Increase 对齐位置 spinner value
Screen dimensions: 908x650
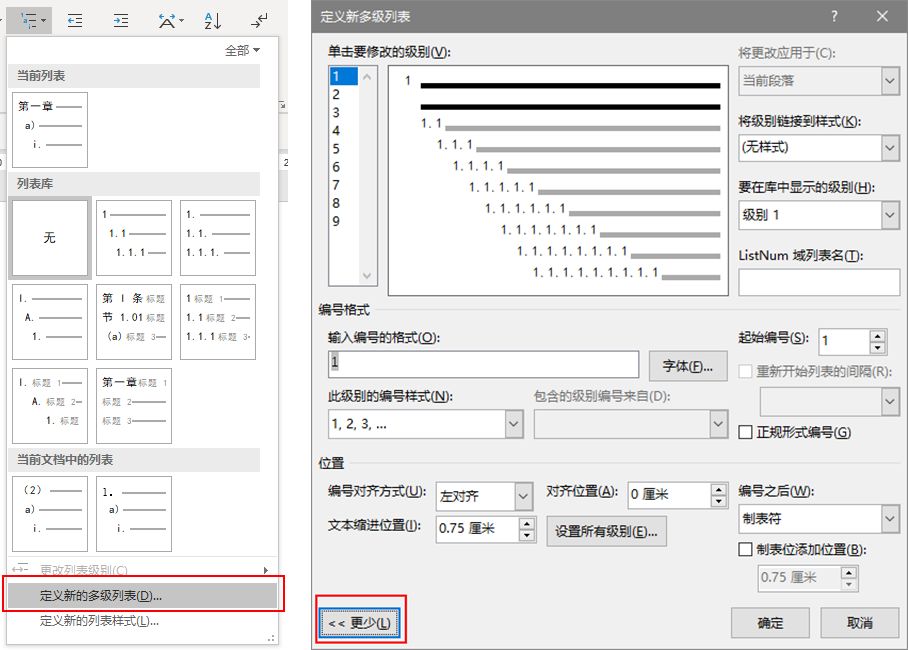tap(719, 490)
